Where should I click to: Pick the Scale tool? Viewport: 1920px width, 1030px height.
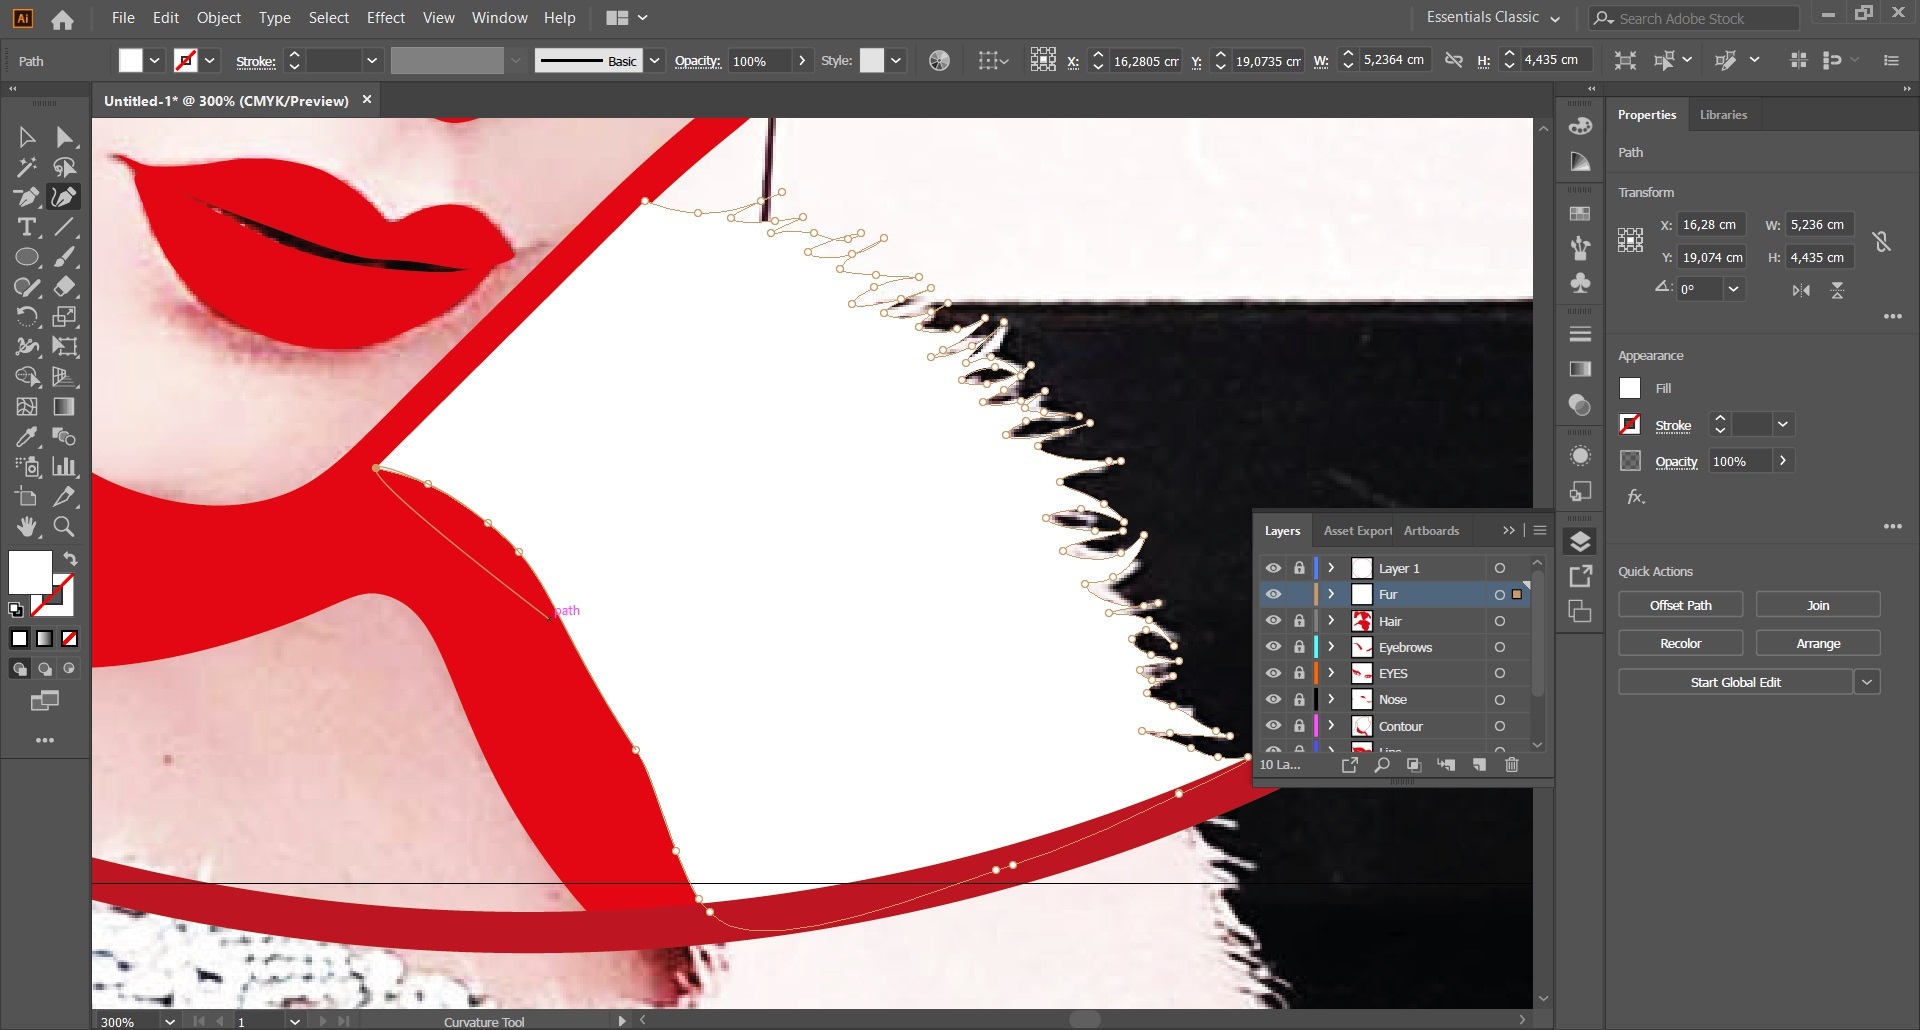click(x=65, y=317)
